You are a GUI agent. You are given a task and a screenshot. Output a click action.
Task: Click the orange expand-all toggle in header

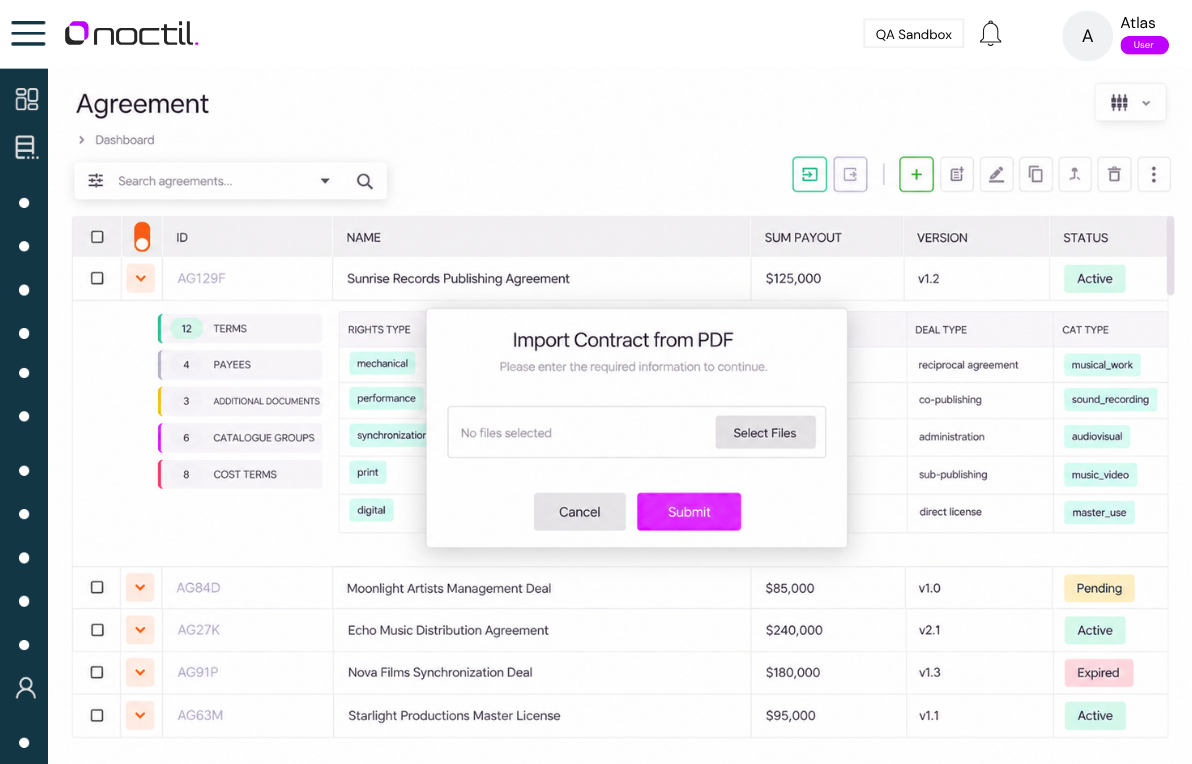click(141, 237)
